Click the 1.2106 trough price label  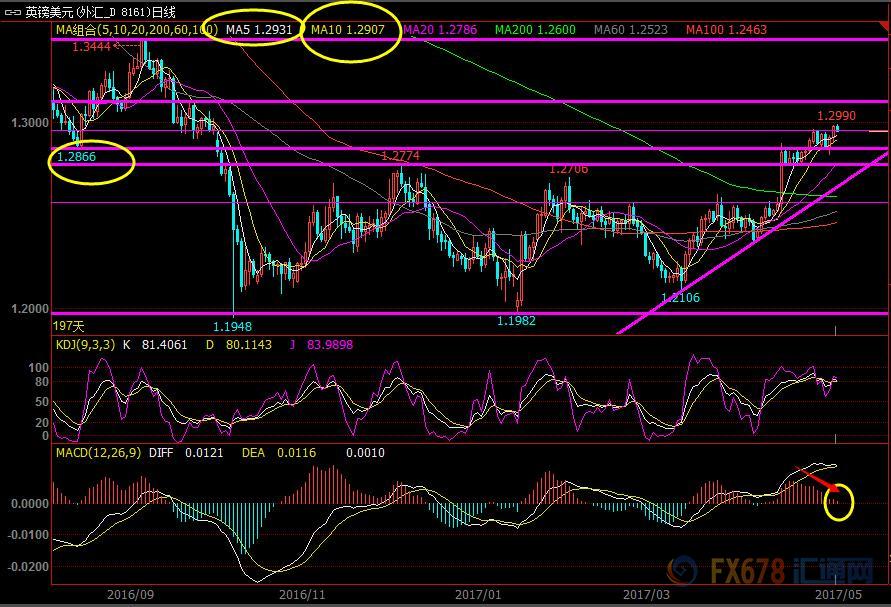(681, 297)
